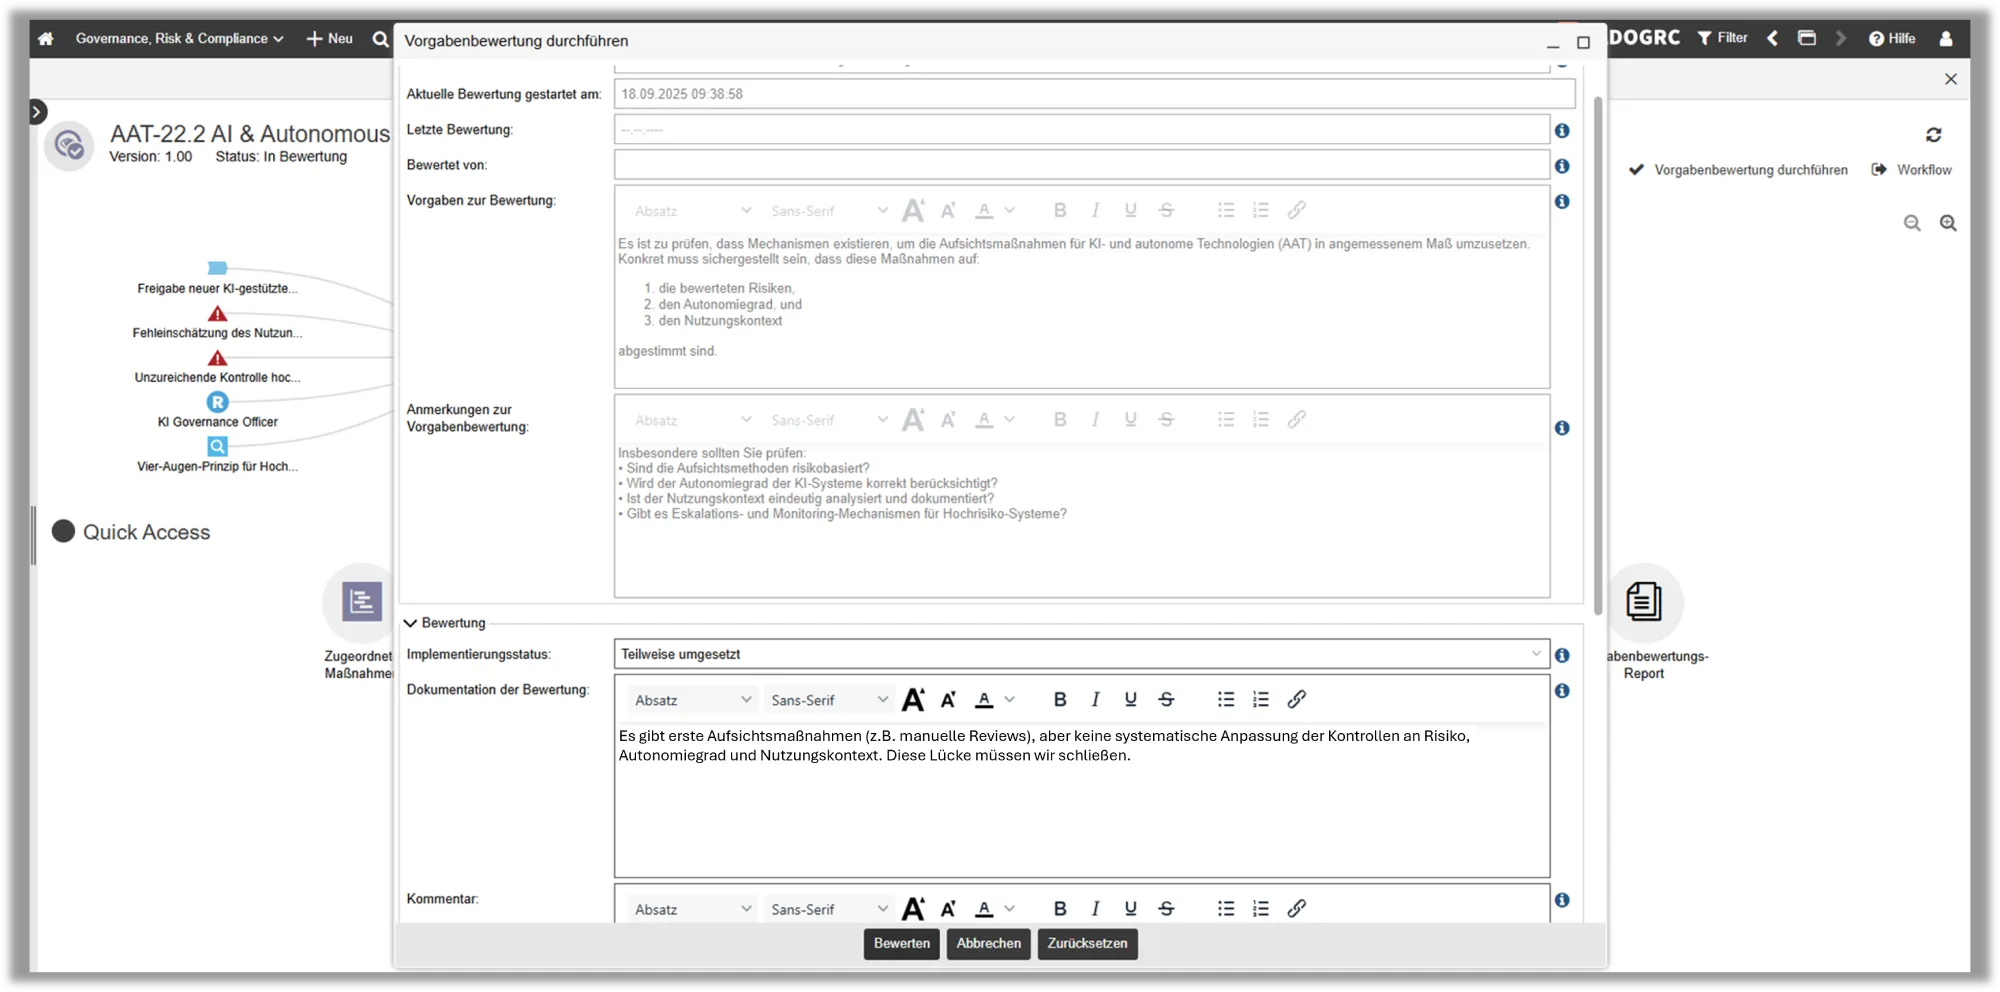Click the user profile icon
Image resolution: width=2000 pixels, height=992 pixels.
click(1945, 39)
